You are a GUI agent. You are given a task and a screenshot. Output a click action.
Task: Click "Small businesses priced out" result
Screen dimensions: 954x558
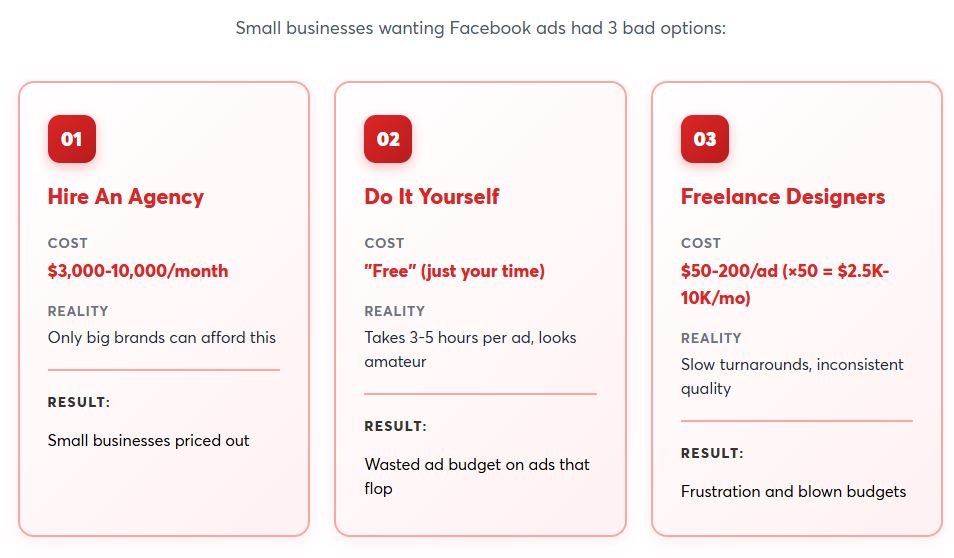coord(149,440)
